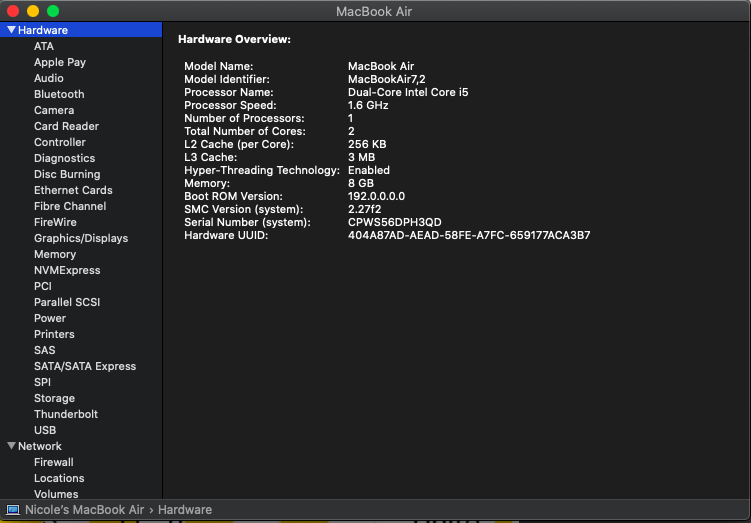751x523 pixels.
Task: Show Bluetooth hardware details
Action: (x=59, y=94)
